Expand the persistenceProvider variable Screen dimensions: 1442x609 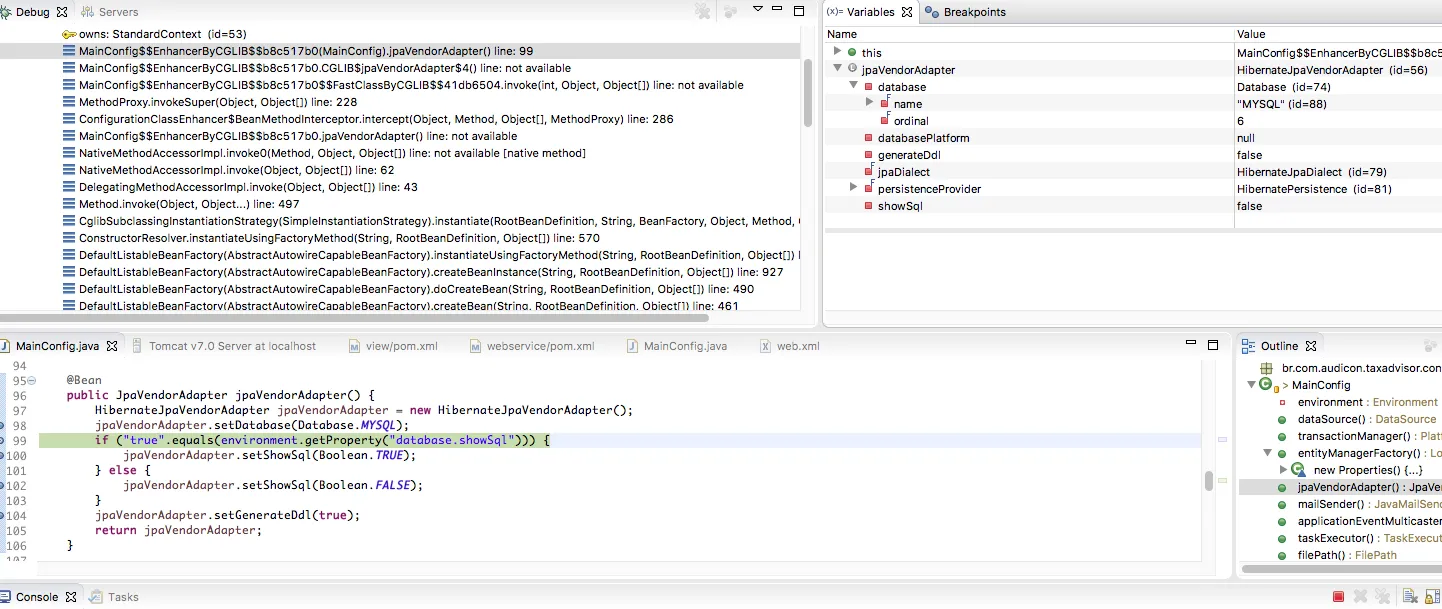[x=853, y=188]
